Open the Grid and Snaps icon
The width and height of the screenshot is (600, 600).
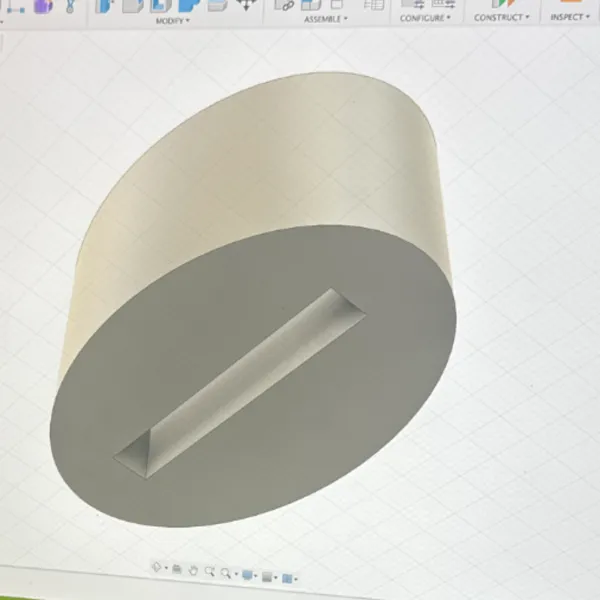pos(267,577)
